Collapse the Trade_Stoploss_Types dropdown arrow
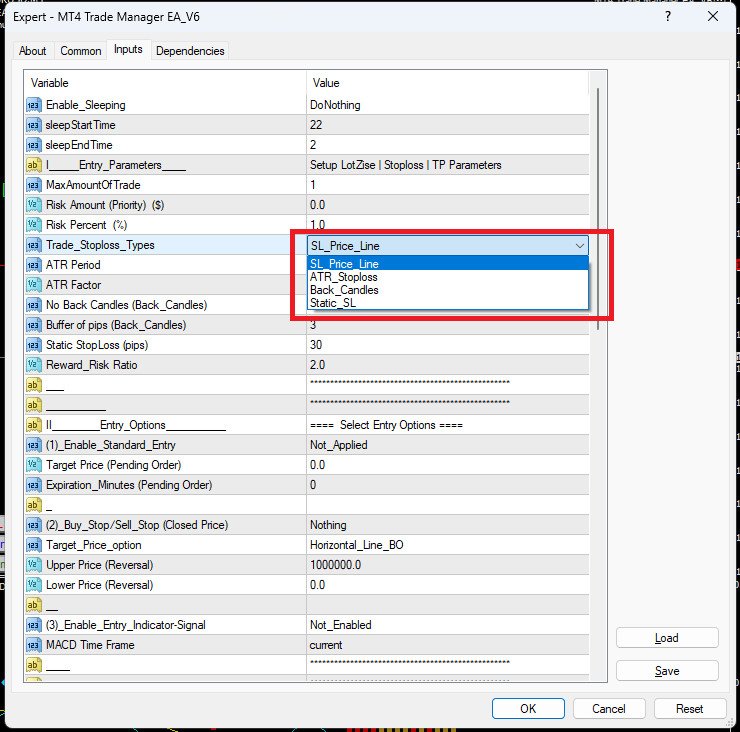This screenshot has height=732, width=740. coord(579,246)
